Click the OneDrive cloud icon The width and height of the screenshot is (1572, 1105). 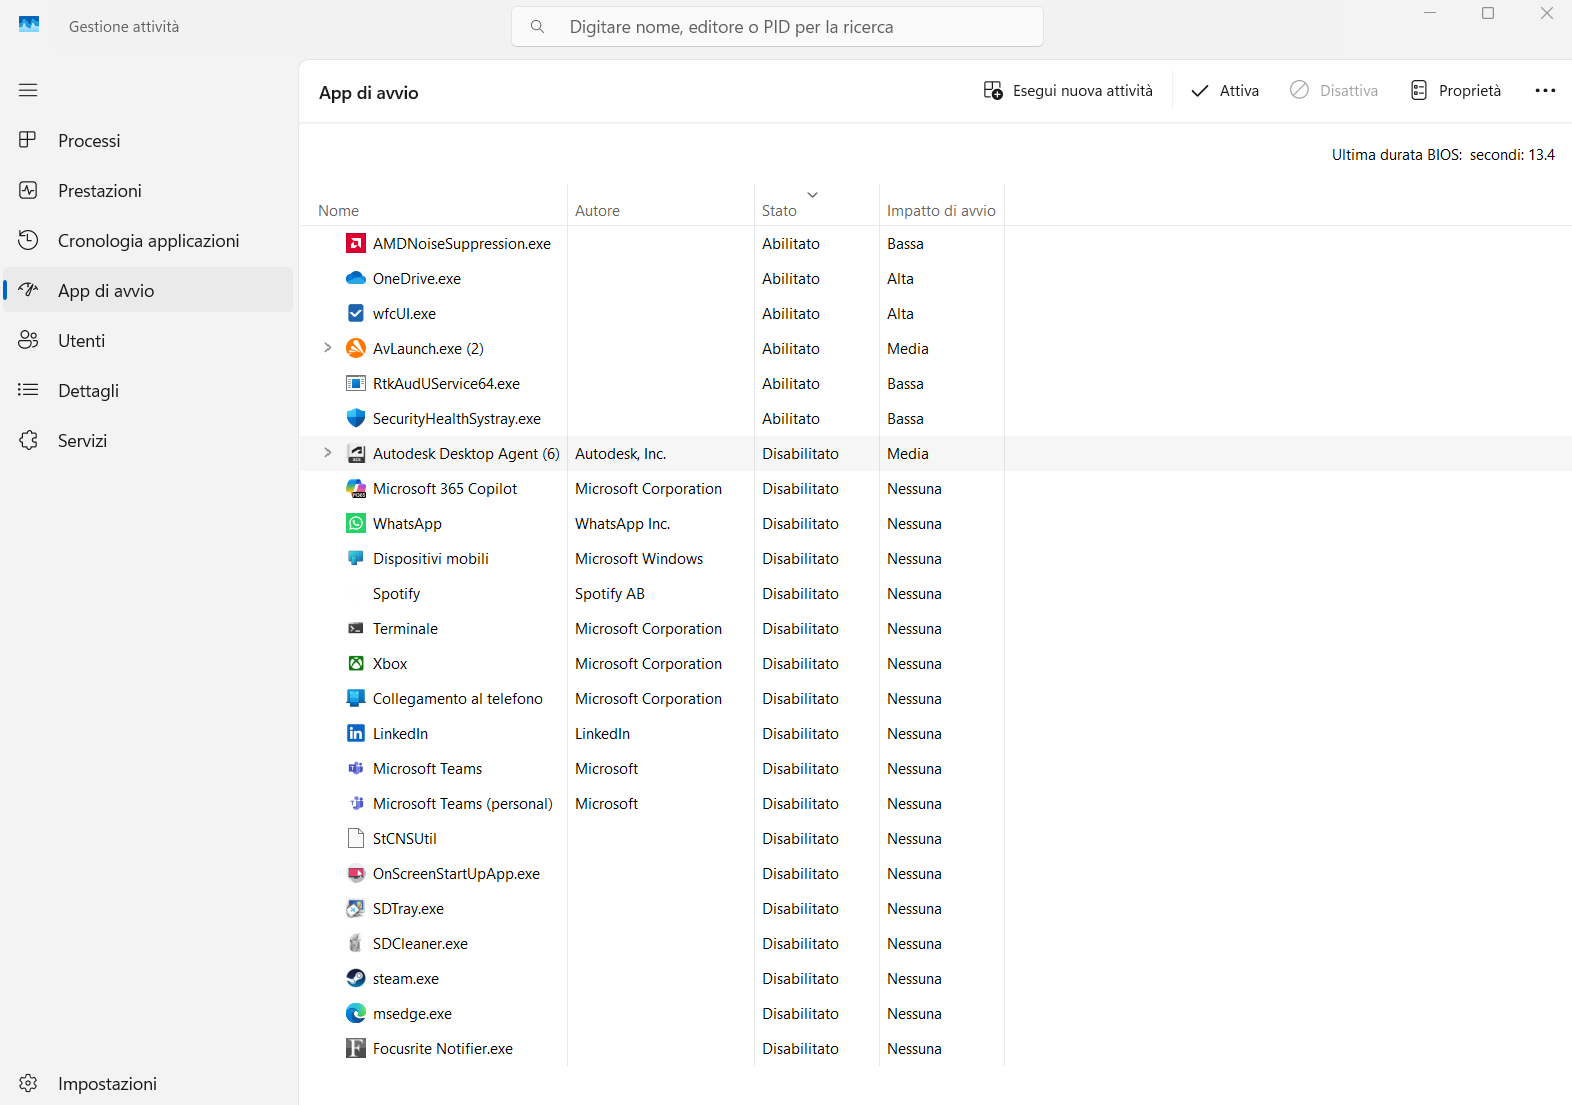(x=356, y=278)
